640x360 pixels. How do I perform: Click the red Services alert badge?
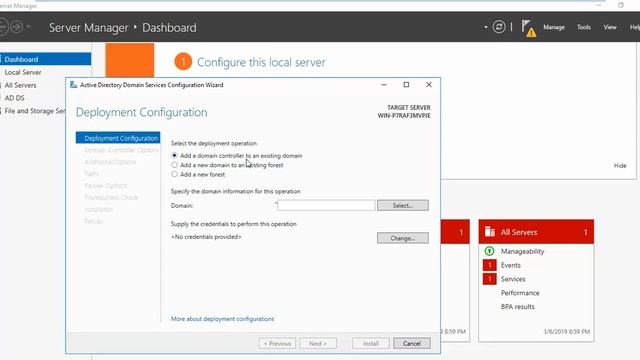[x=489, y=279]
